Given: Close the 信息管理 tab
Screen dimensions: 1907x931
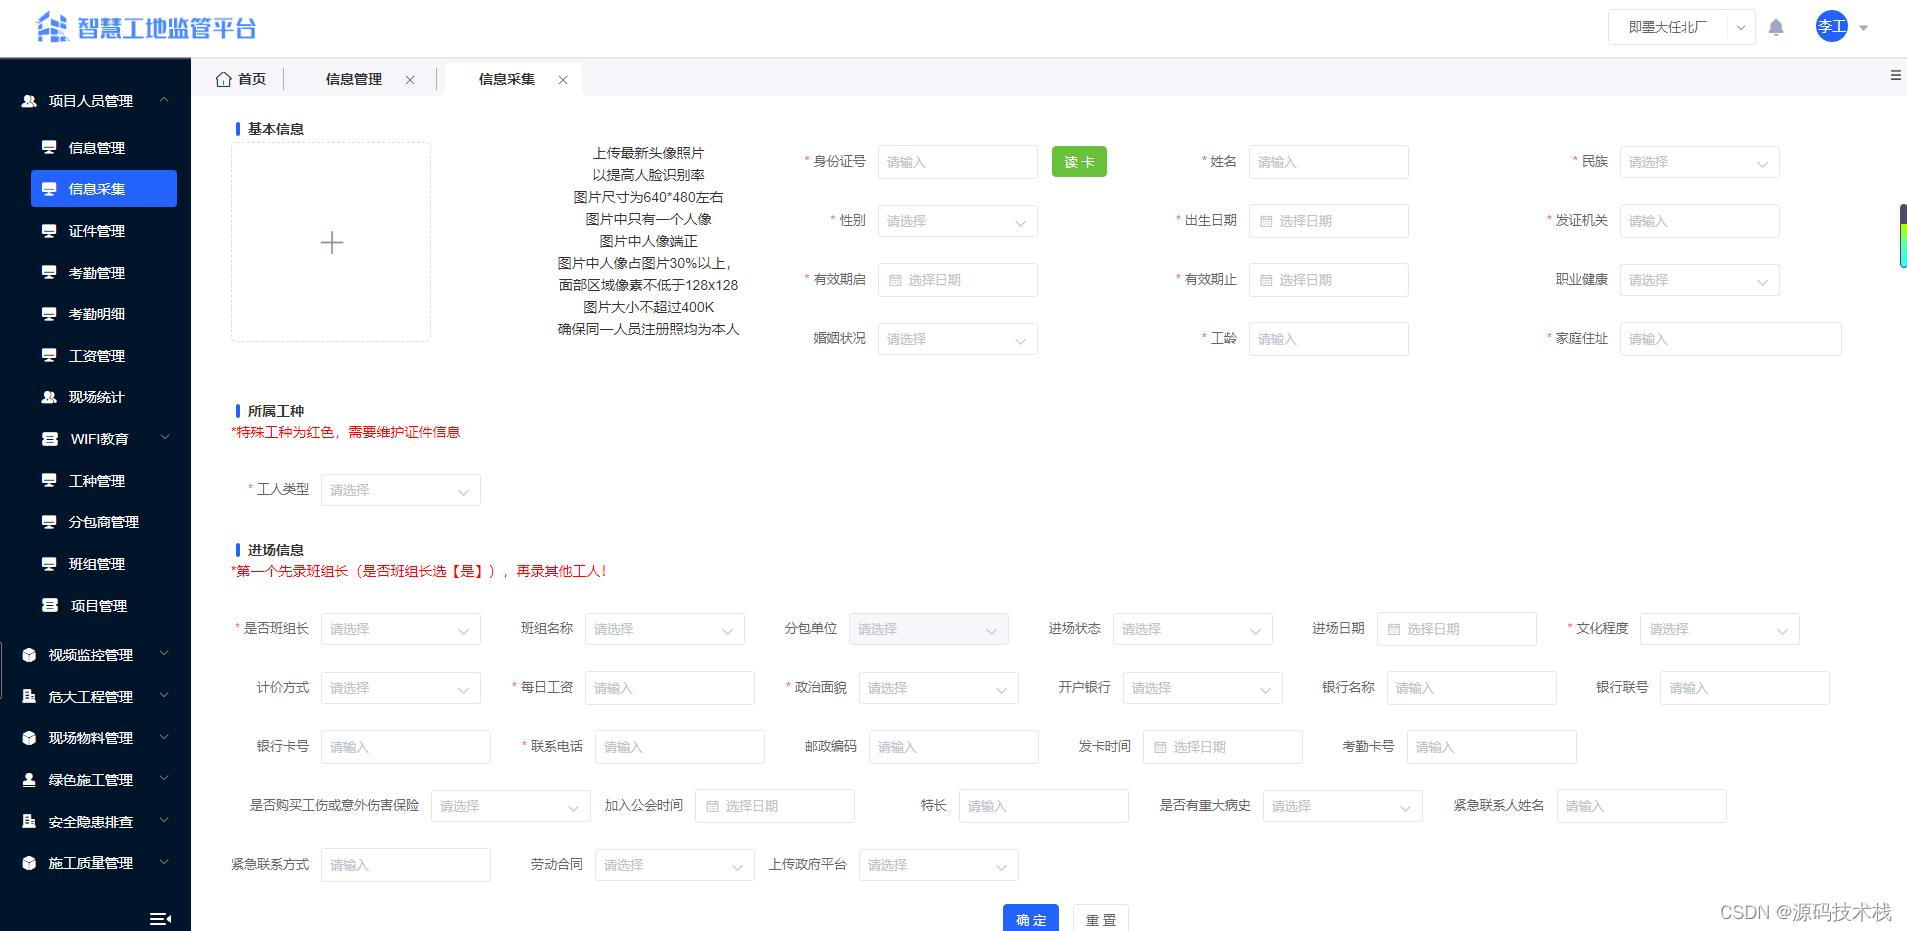Looking at the screenshot, I should coord(410,80).
